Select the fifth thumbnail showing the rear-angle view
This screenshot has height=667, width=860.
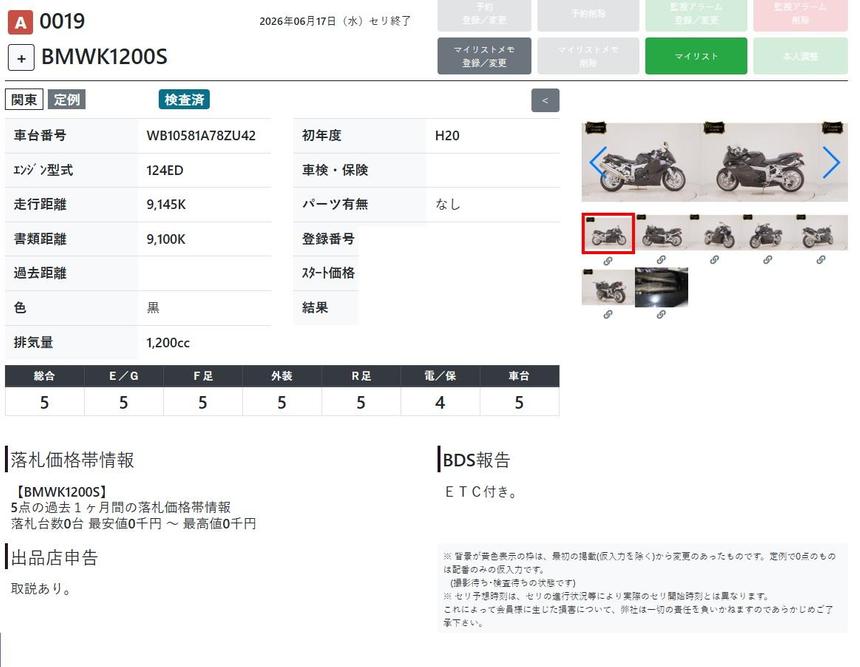[x=821, y=233]
